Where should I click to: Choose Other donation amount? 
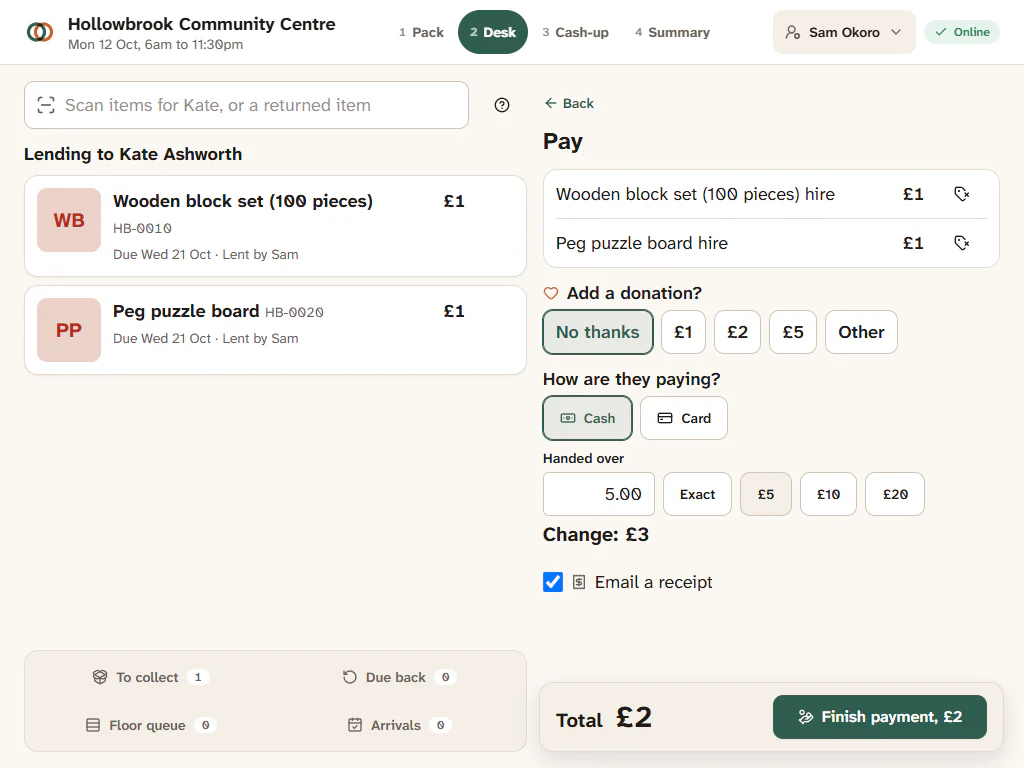point(861,332)
